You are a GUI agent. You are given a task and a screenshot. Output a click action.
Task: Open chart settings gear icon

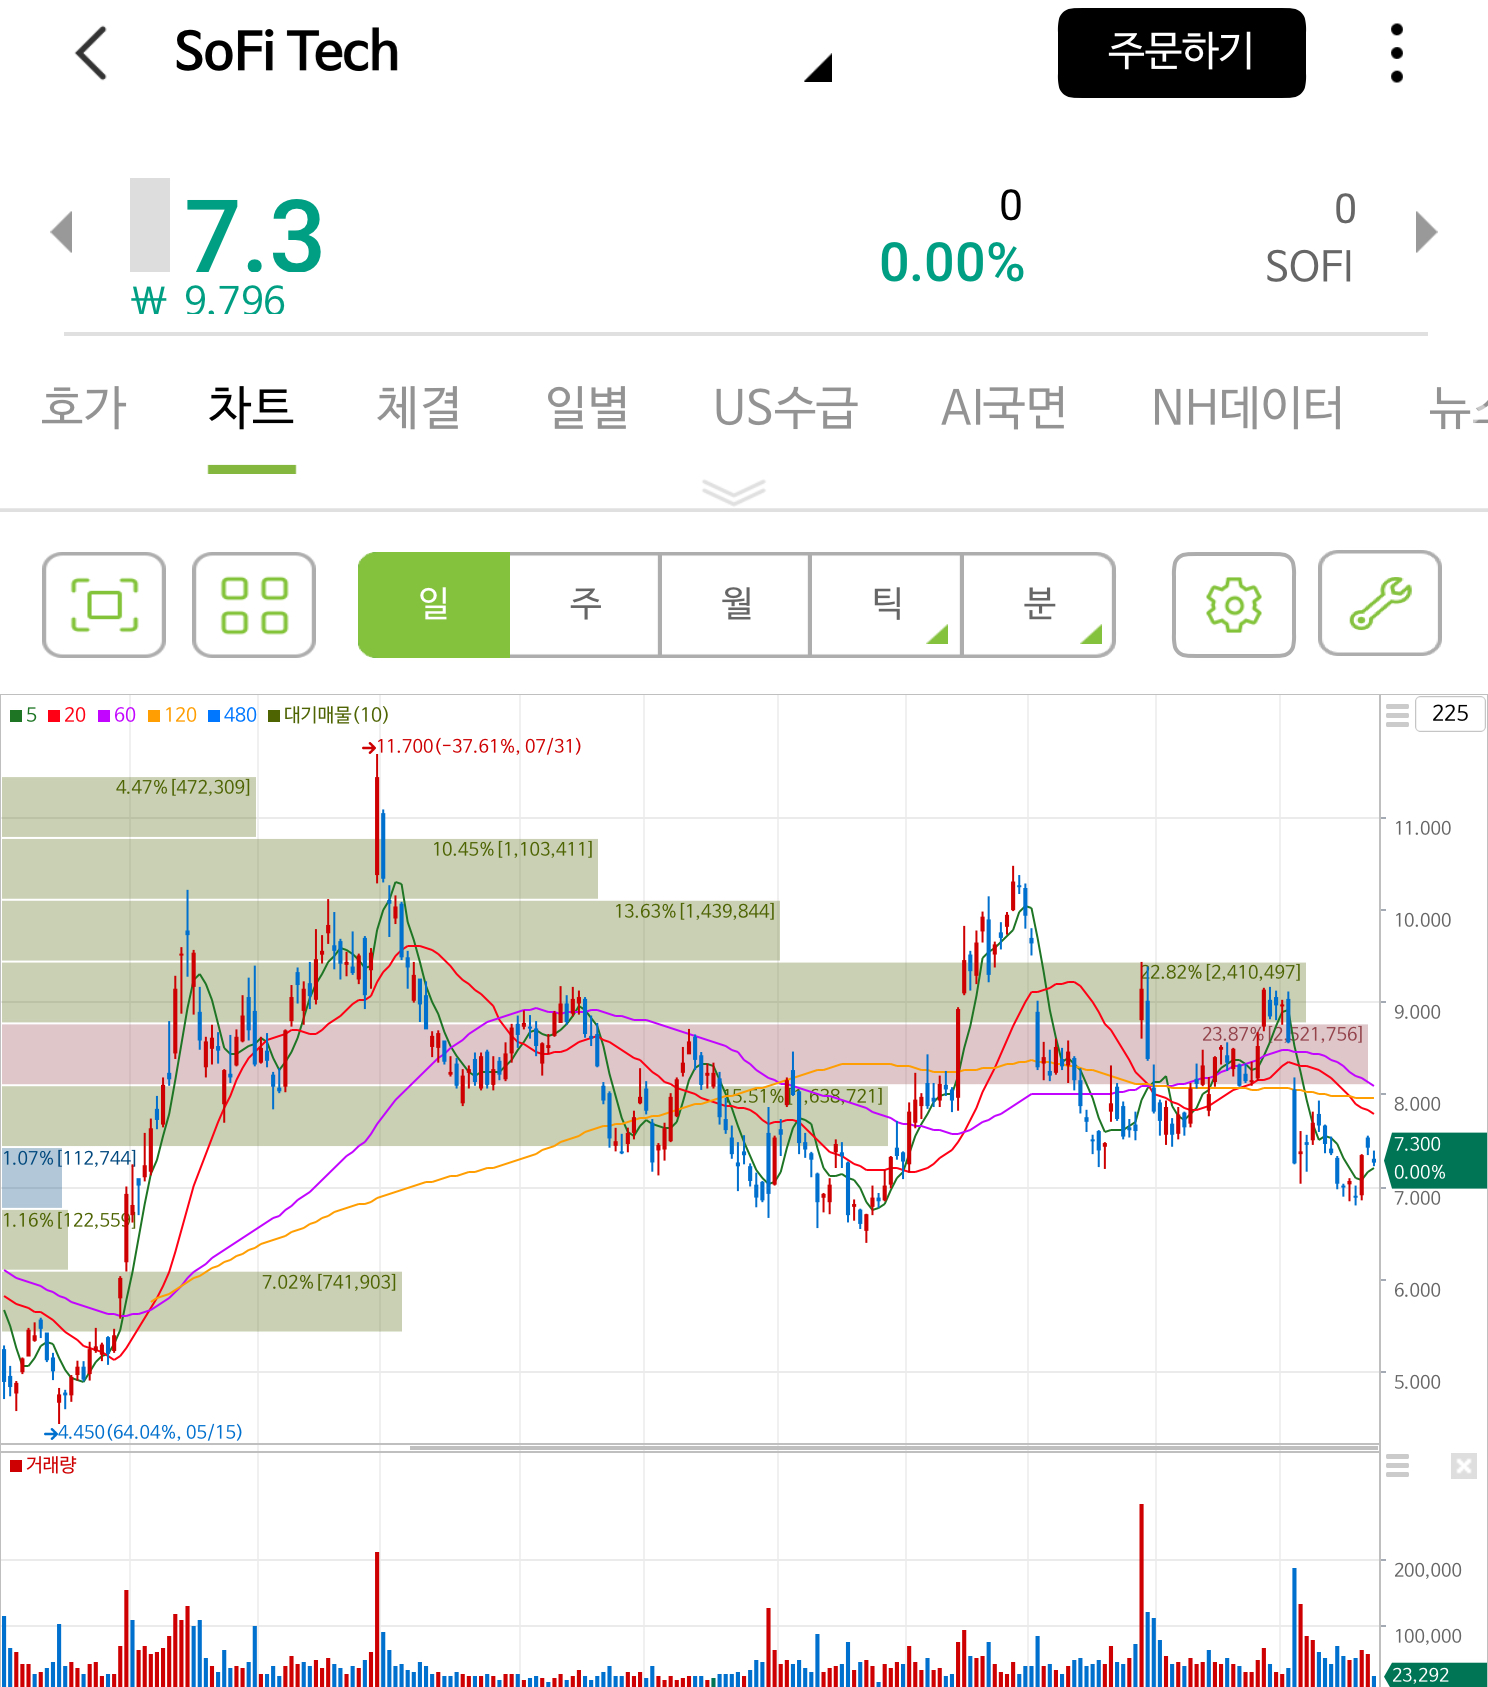1234,605
